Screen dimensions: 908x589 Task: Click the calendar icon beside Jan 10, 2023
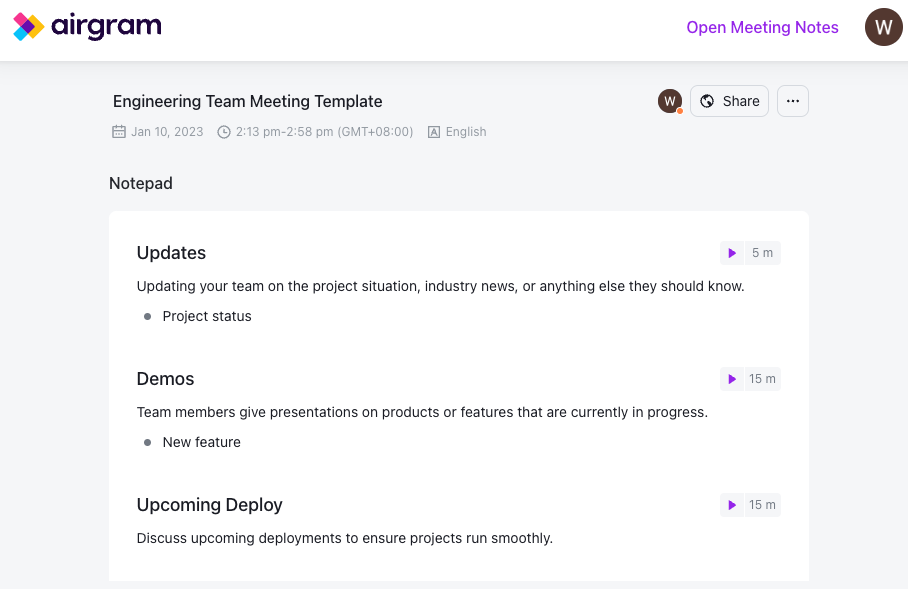pyautogui.click(x=119, y=132)
